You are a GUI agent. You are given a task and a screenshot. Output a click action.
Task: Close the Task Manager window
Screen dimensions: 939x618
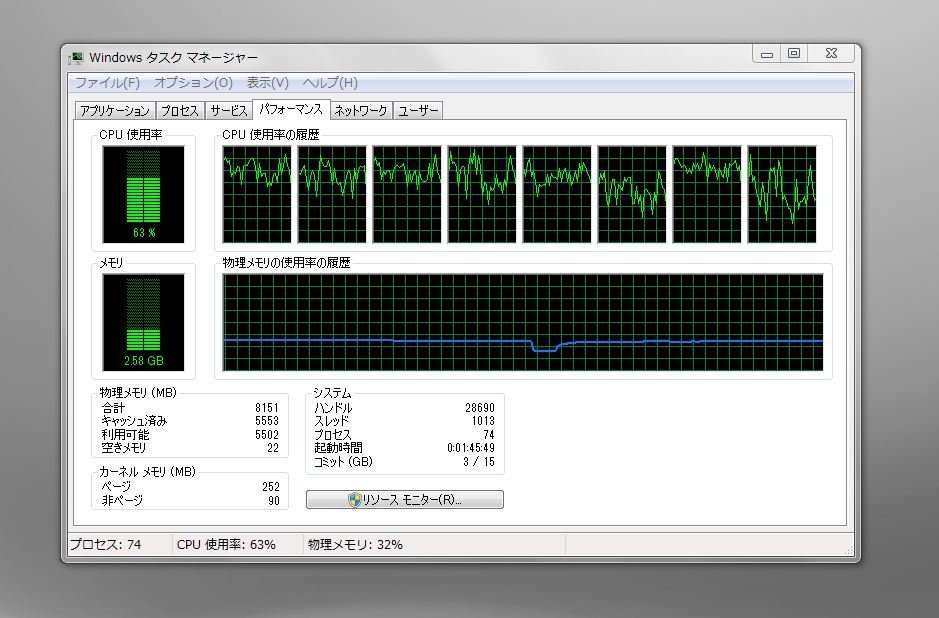(831, 54)
